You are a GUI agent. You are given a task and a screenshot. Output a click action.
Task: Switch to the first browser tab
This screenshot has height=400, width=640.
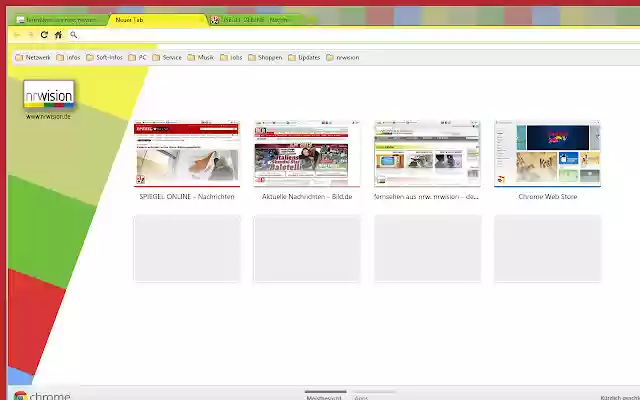click(58, 19)
